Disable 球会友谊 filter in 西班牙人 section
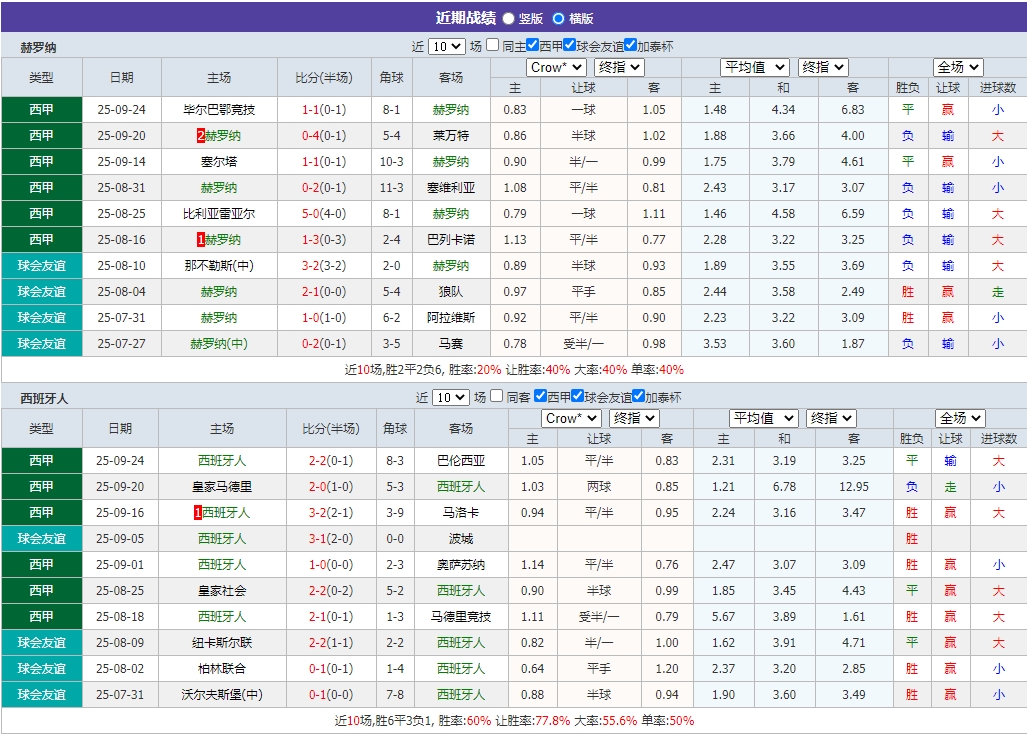This screenshot has width=1027, height=735. pos(577,396)
